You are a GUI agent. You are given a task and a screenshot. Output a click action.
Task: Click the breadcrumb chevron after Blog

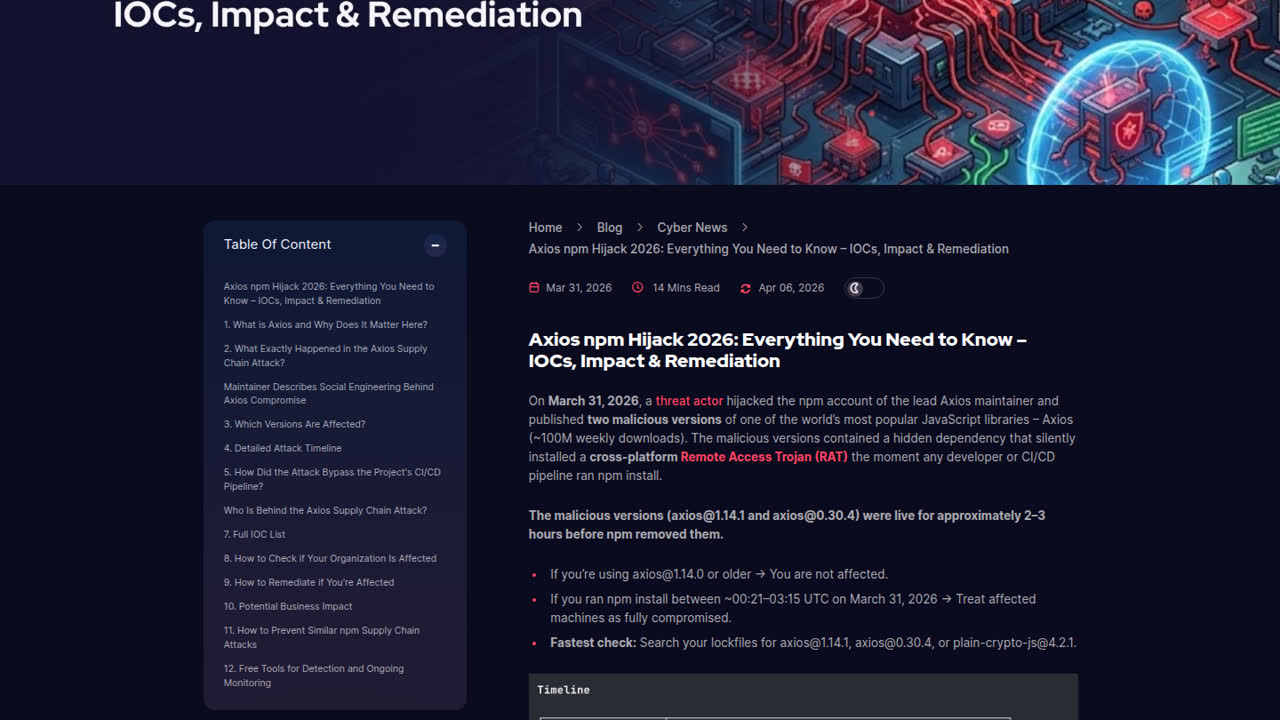640,228
